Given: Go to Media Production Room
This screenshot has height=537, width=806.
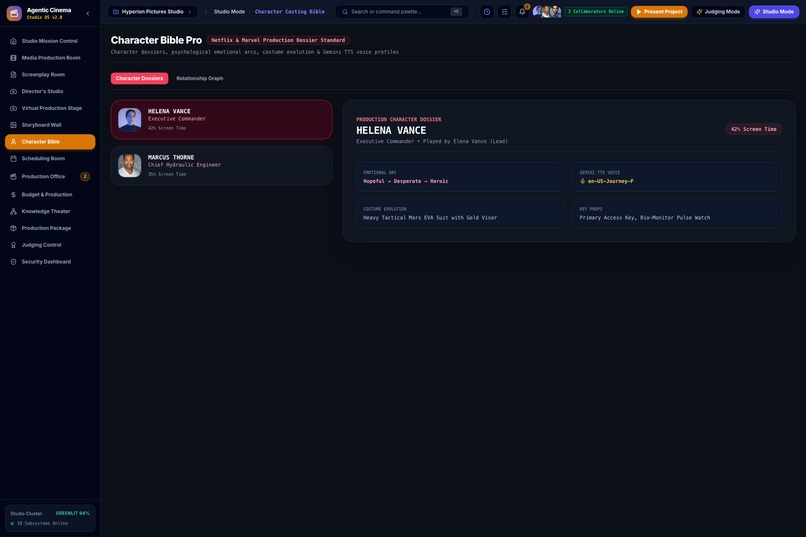Looking at the screenshot, I should pyautogui.click(x=50, y=58).
